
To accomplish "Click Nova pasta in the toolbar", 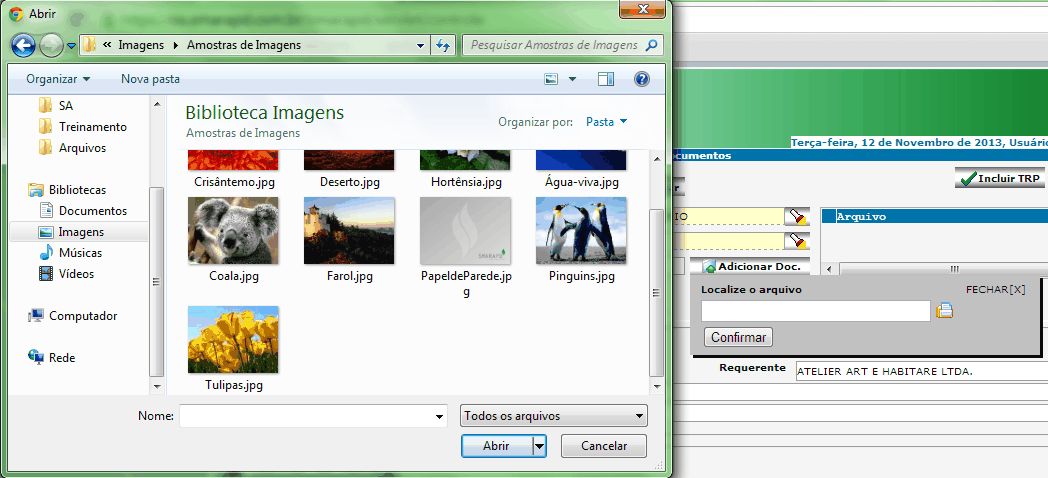I will point(150,79).
